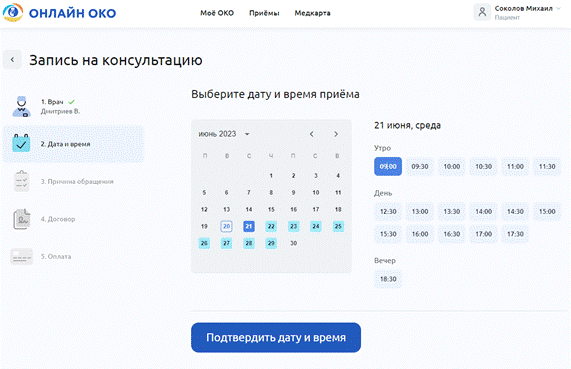Image resolution: width=571 pixels, height=369 pixels.
Task: Pick the 17:00 time slot
Action: (x=484, y=234)
